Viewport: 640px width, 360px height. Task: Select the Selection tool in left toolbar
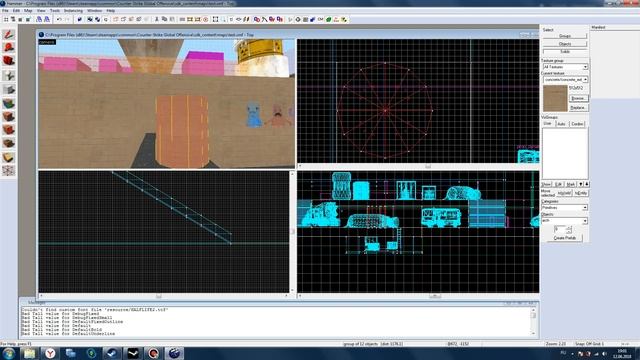coord(9,35)
